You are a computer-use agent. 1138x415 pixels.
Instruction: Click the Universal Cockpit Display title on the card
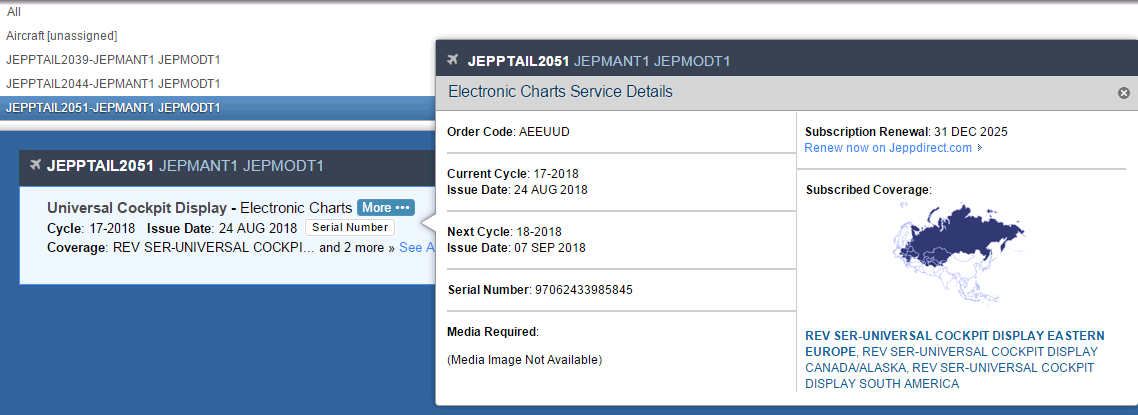(136, 208)
